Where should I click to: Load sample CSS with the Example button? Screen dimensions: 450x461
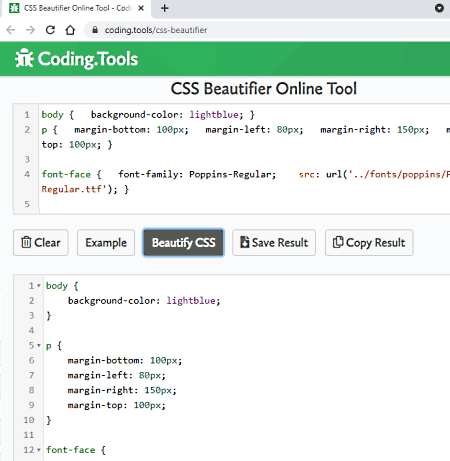click(106, 243)
